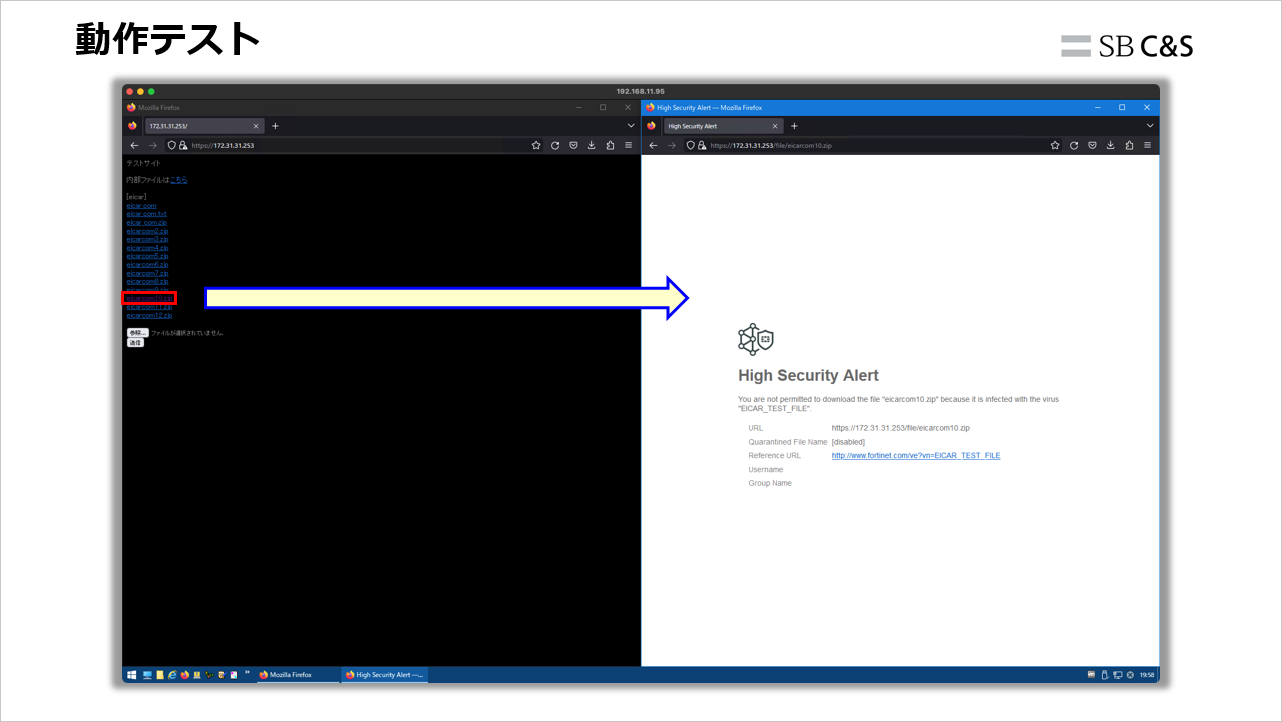Bookmark the alert page via the star icon
The width and height of the screenshot is (1282, 722).
(1055, 144)
